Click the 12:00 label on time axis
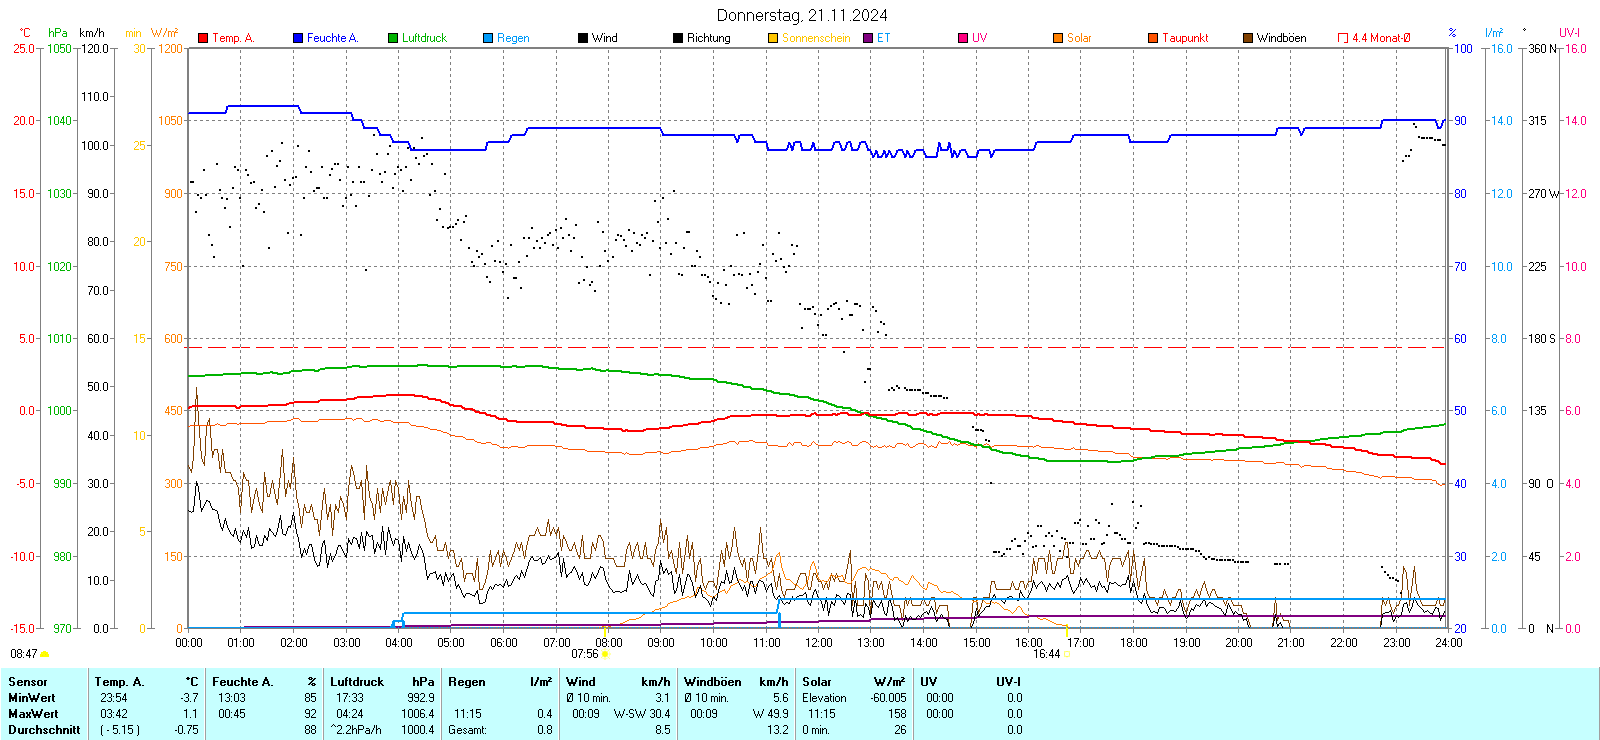This screenshot has width=1600, height=740. click(819, 643)
